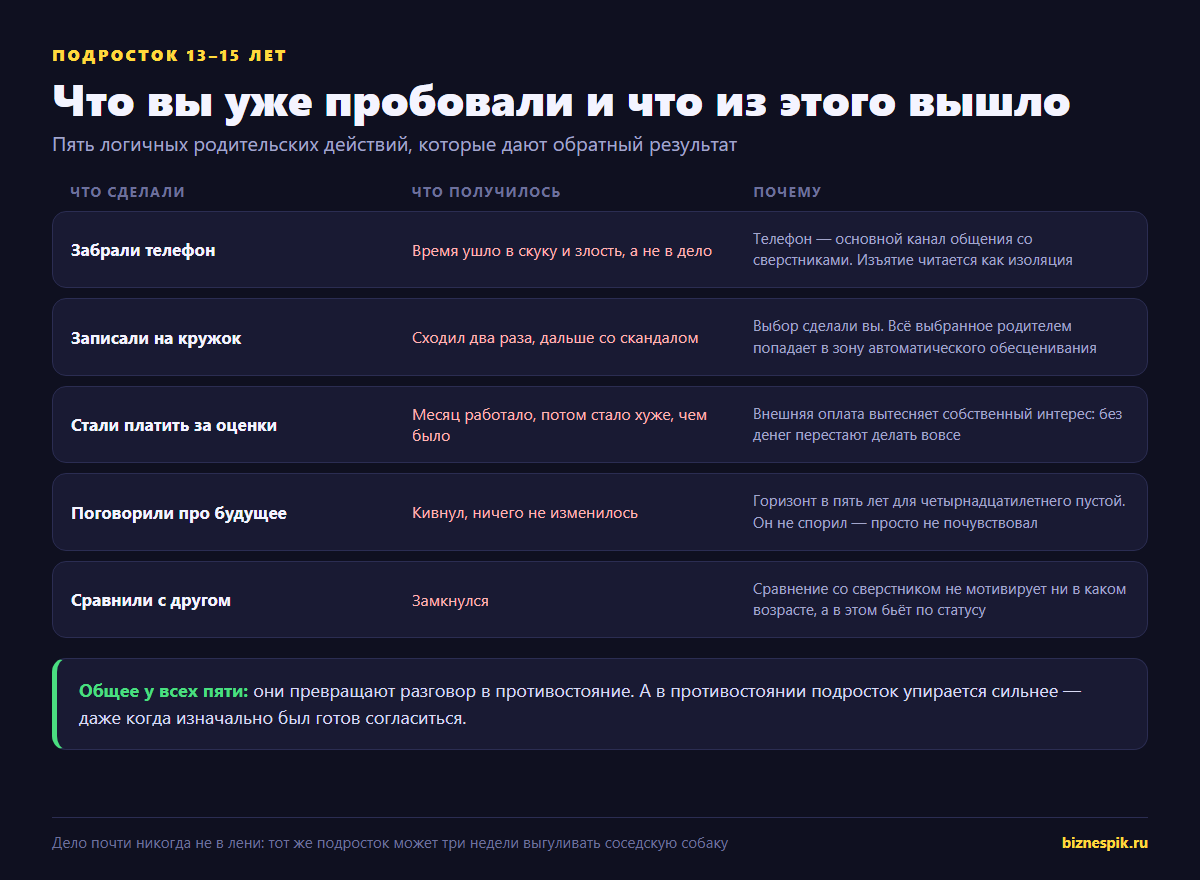Click the biznespik.ru link in the footer
Screen dimensions: 1200x880
point(1105,843)
